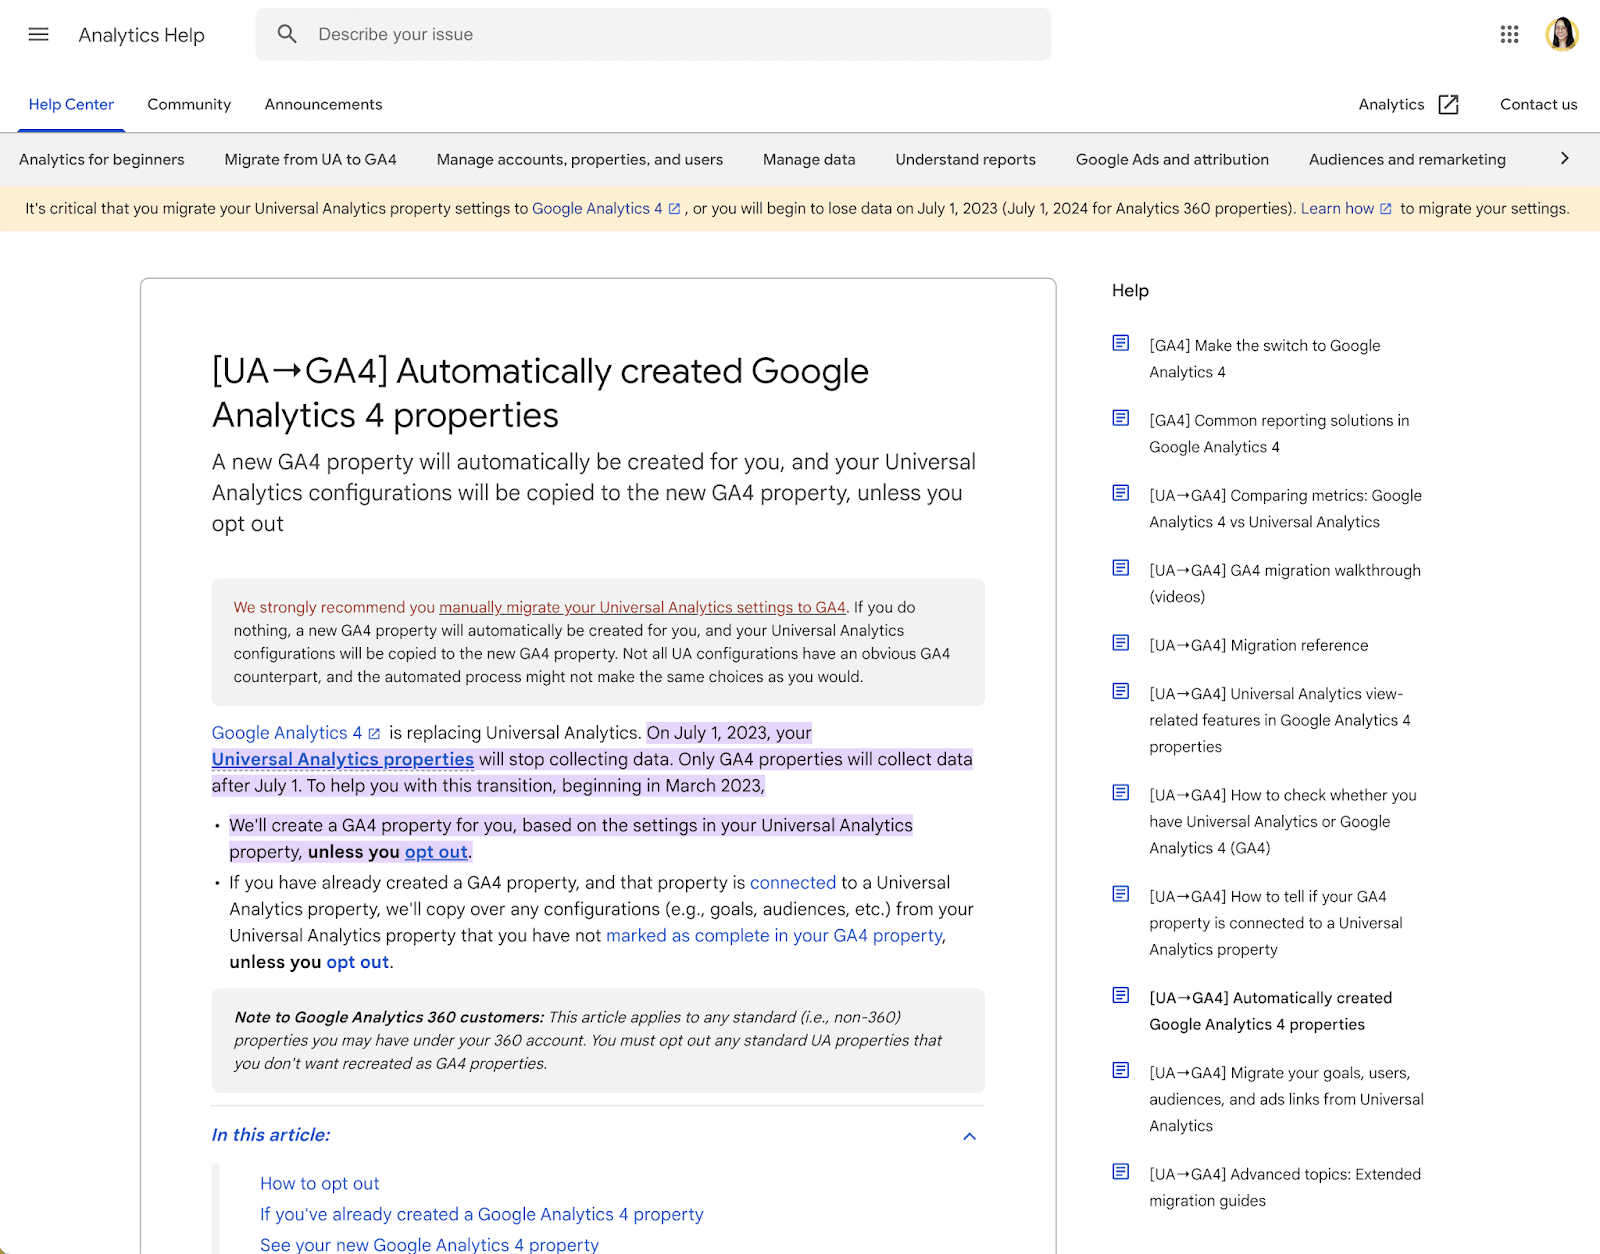Screen dimensions: 1600x1254
Task: Follow the banner Google Analytics 4 link
Action: pyautogui.click(x=597, y=208)
